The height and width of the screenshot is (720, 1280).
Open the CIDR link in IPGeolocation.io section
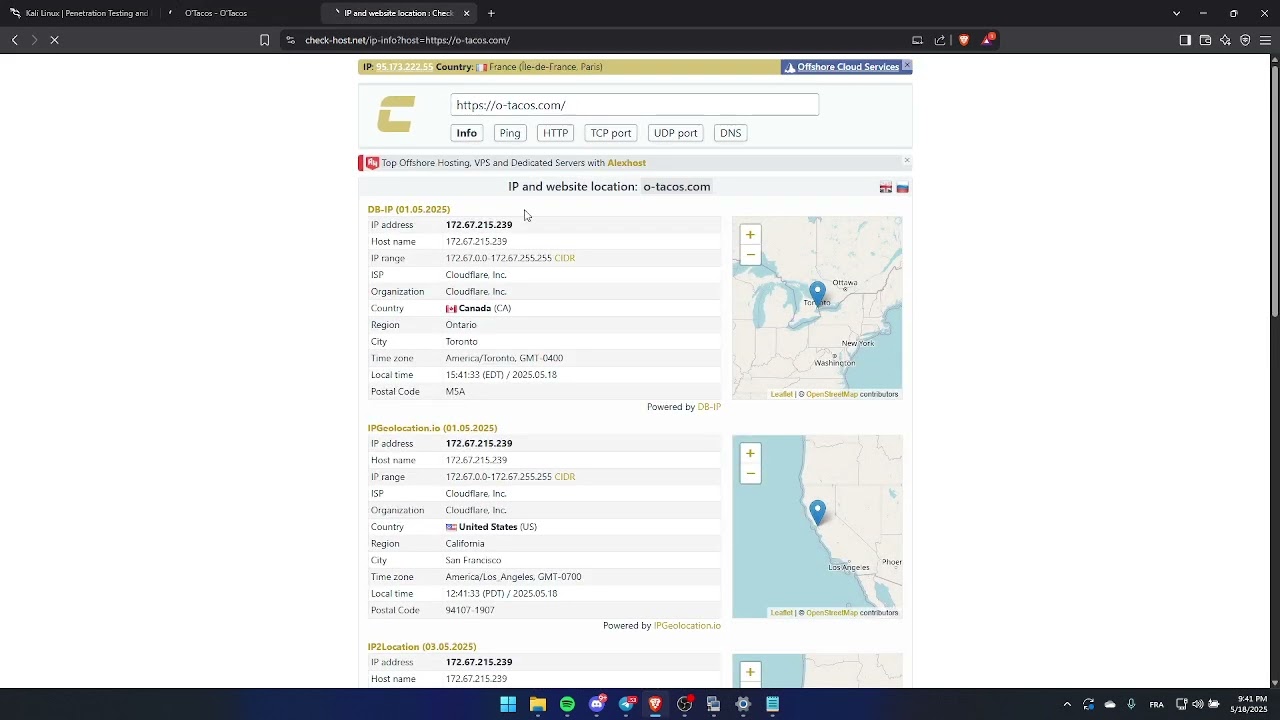tap(565, 477)
